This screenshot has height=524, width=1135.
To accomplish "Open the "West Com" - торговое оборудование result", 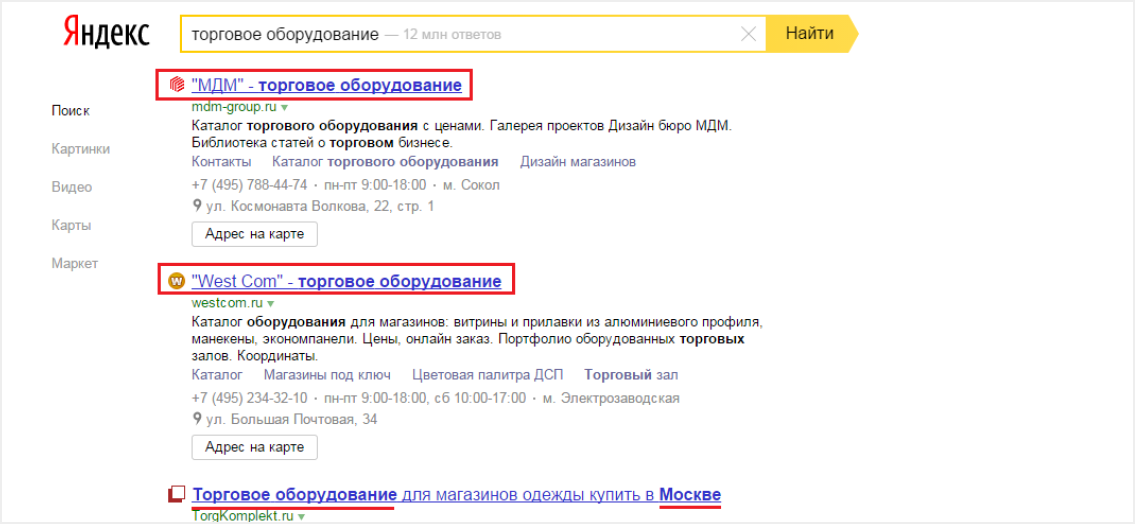I will pos(347,280).
